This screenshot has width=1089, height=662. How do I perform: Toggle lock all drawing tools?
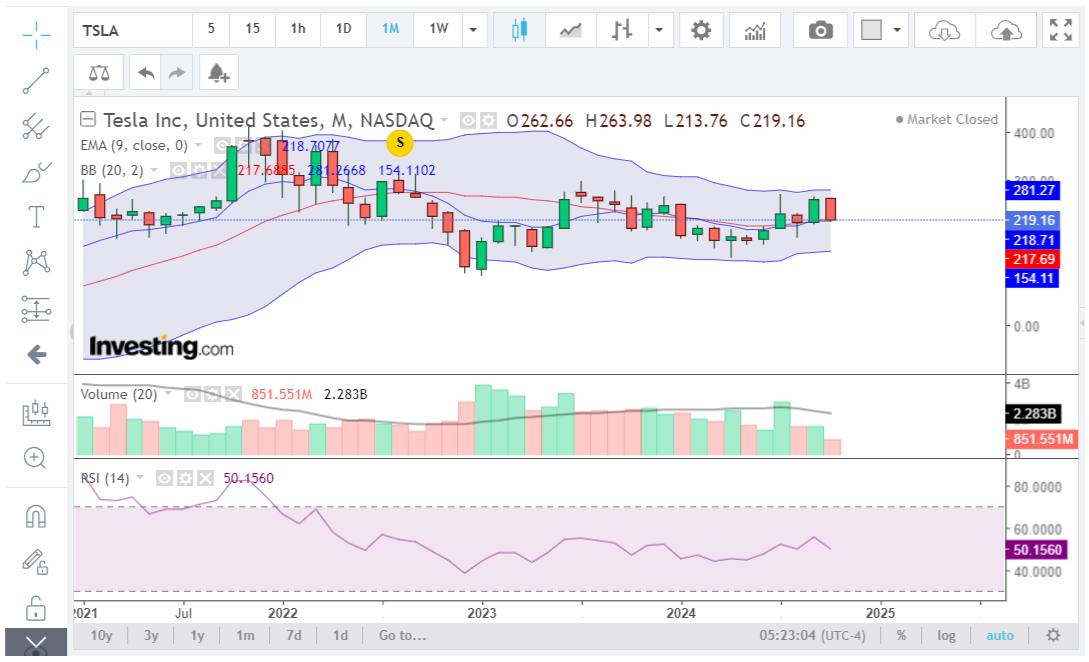point(35,608)
